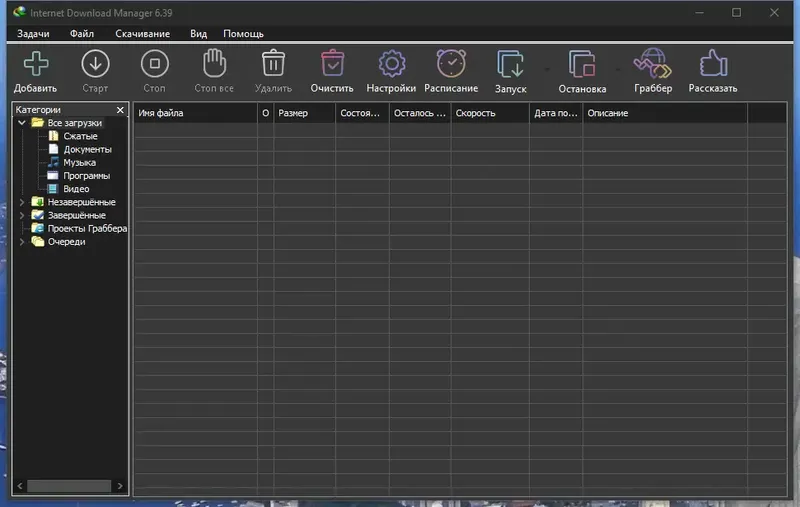Open the Файл menu
Viewport: 800px width, 507px height.
click(x=82, y=34)
